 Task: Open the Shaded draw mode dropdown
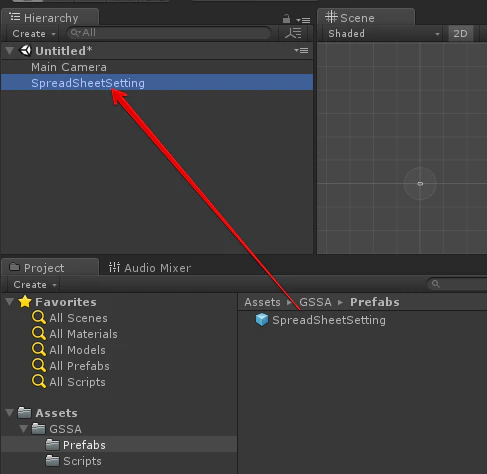(x=383, y=33)
